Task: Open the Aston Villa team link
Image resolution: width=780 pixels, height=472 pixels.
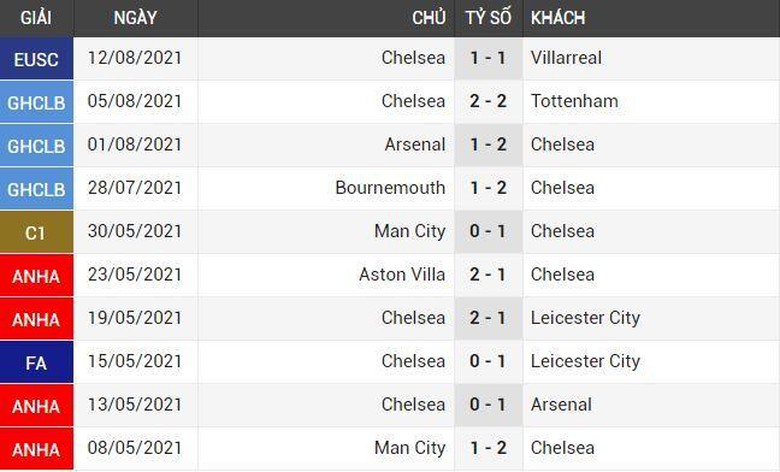Action: click(402, 275)
